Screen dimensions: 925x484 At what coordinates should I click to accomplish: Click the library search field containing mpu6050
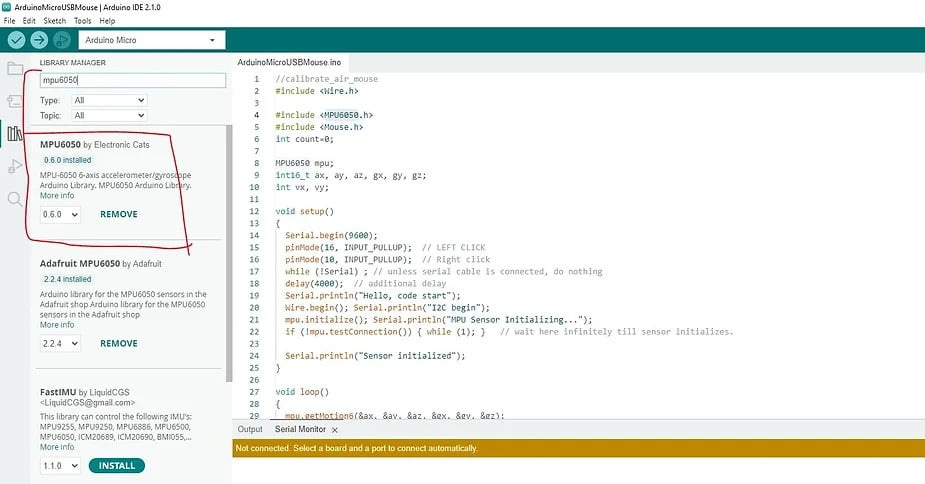(x=133, y=80)
